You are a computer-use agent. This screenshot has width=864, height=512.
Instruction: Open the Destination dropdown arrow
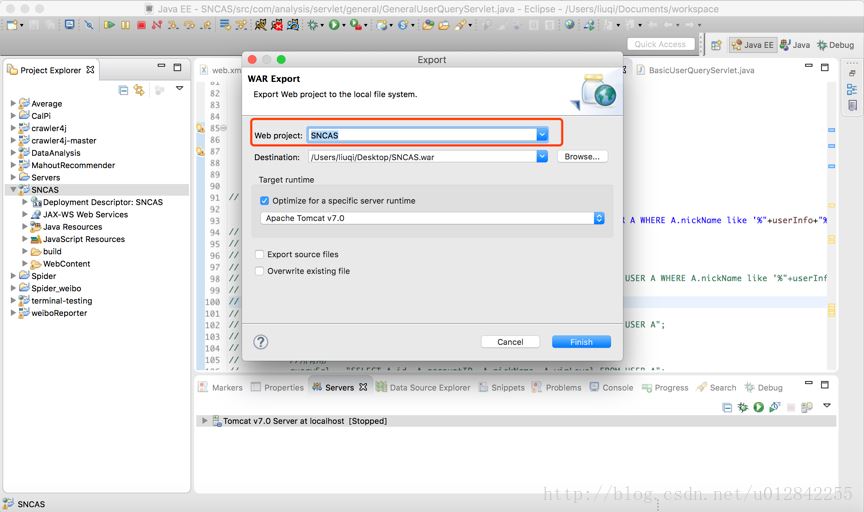click(542, 157)
